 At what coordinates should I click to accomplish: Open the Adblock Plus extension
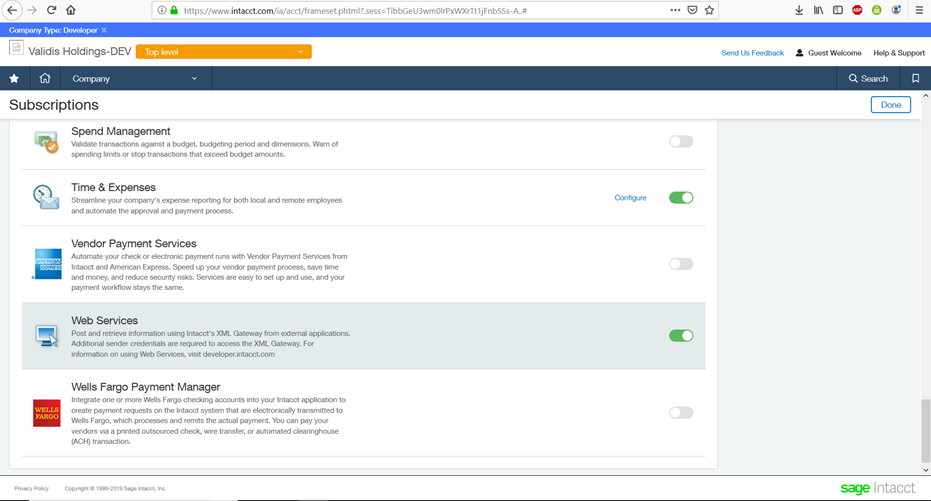coord(857,10)
